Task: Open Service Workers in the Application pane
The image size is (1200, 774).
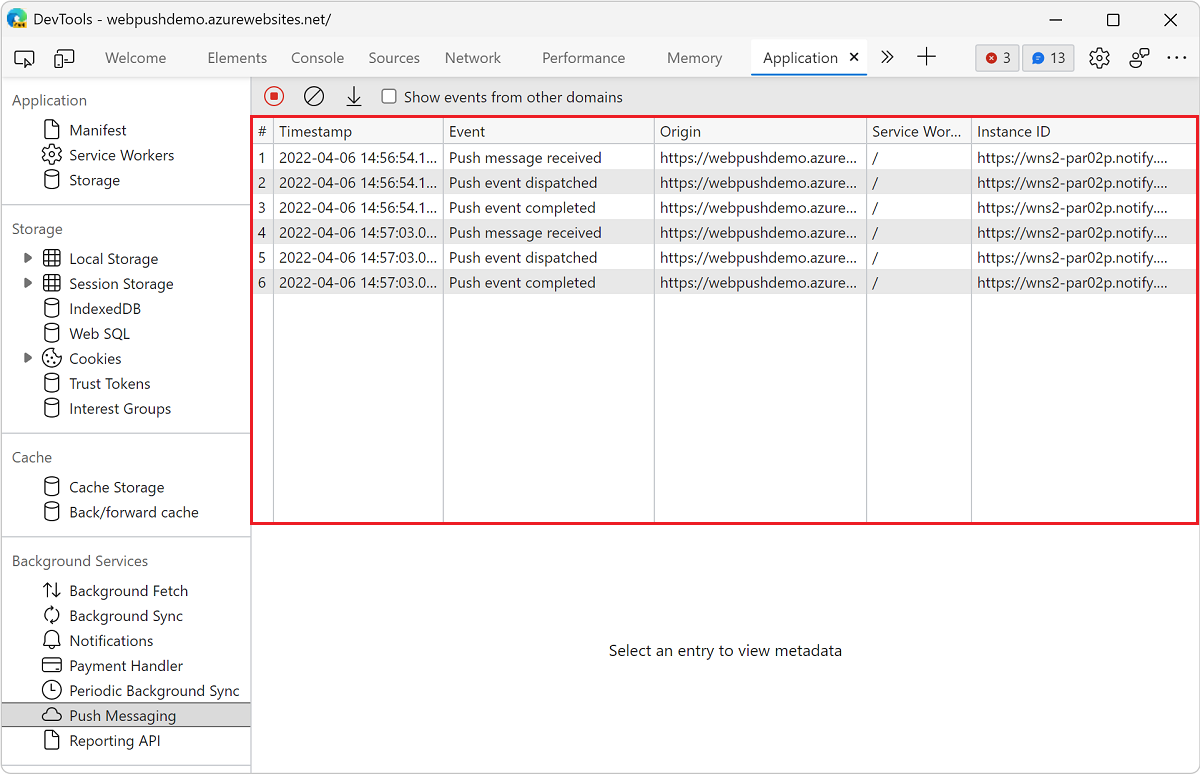Action: pyautogui.click(x=121, y=154)
